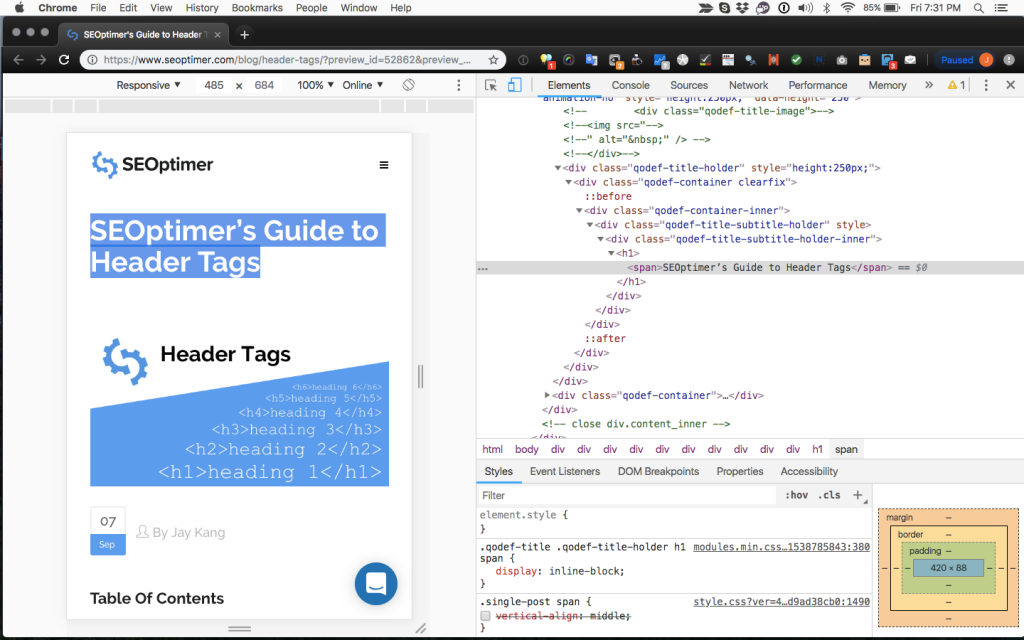Open the 100% zoom dropdown

(x=315, y=85)
